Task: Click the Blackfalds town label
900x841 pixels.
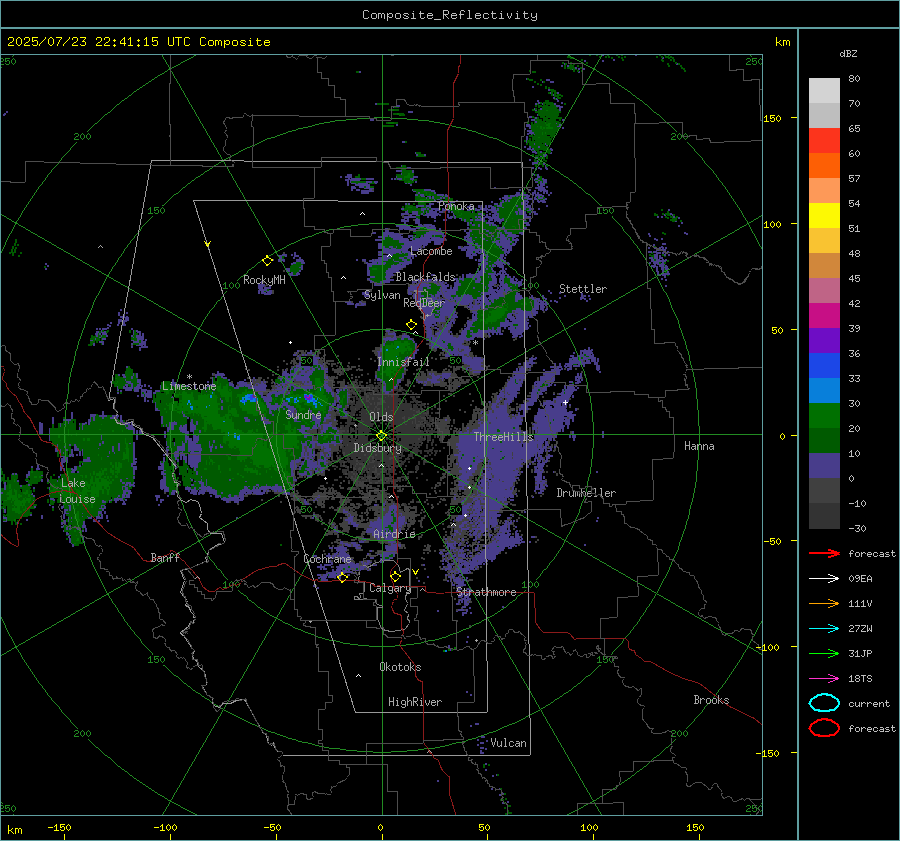Action: click(425, 277)
